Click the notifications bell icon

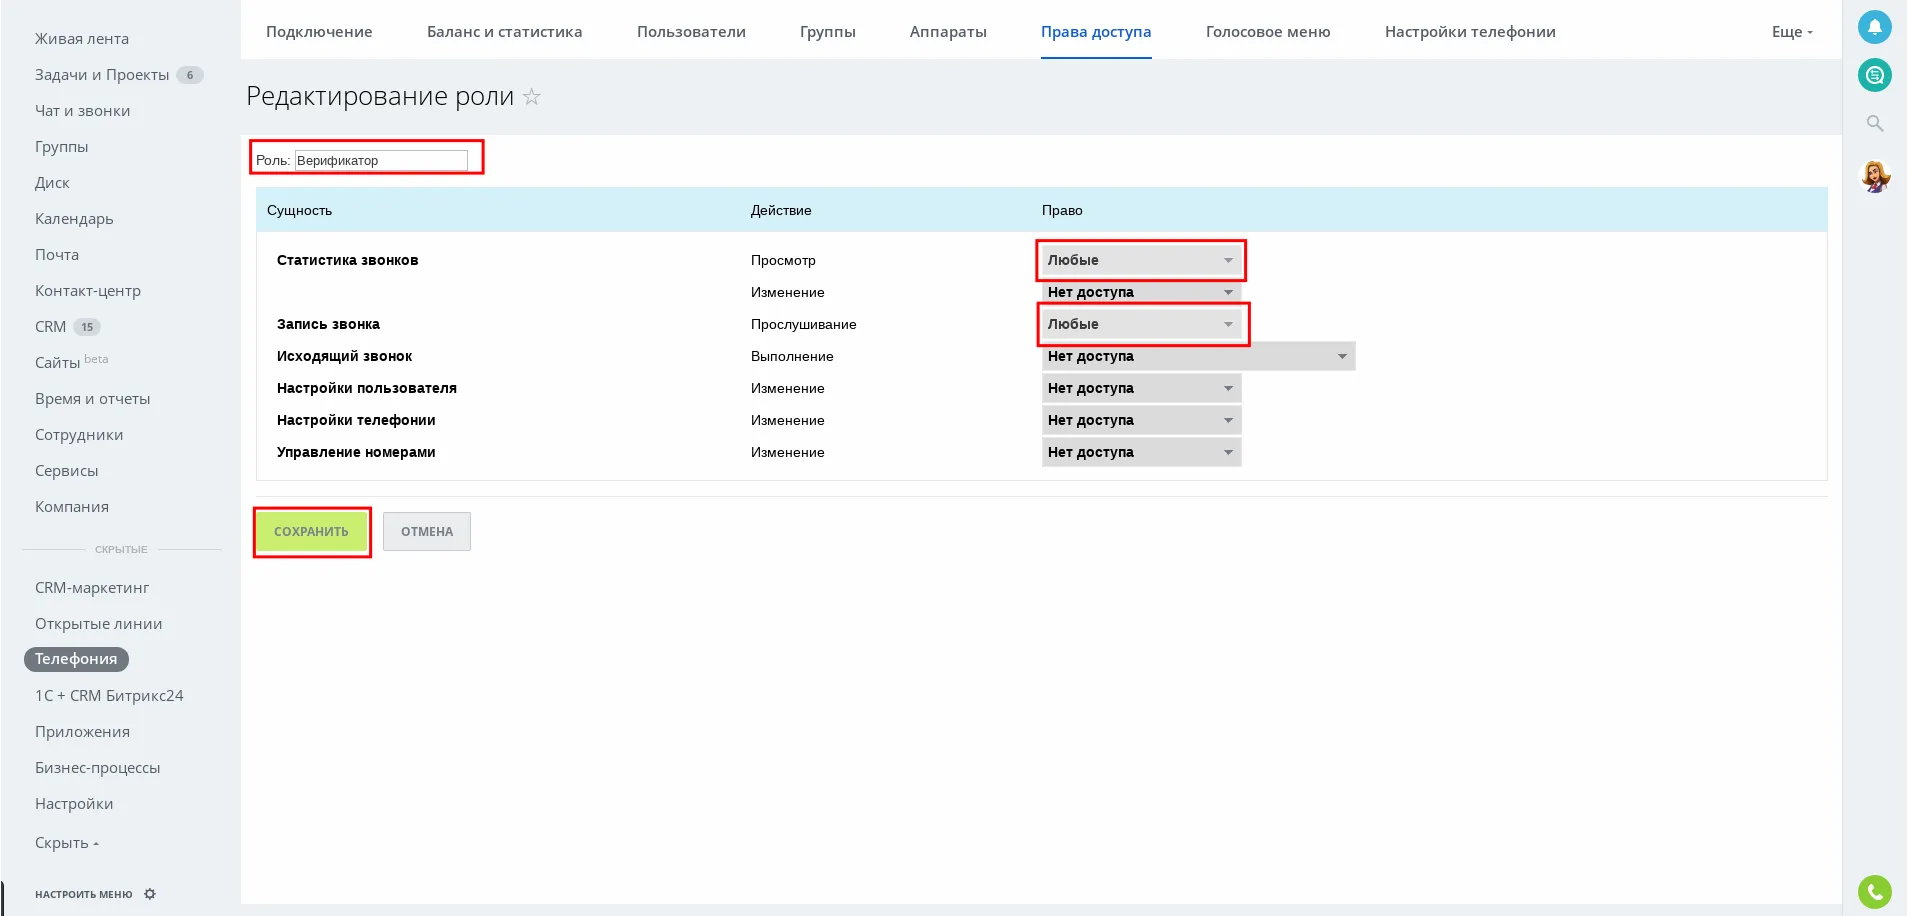(1874, 27)
